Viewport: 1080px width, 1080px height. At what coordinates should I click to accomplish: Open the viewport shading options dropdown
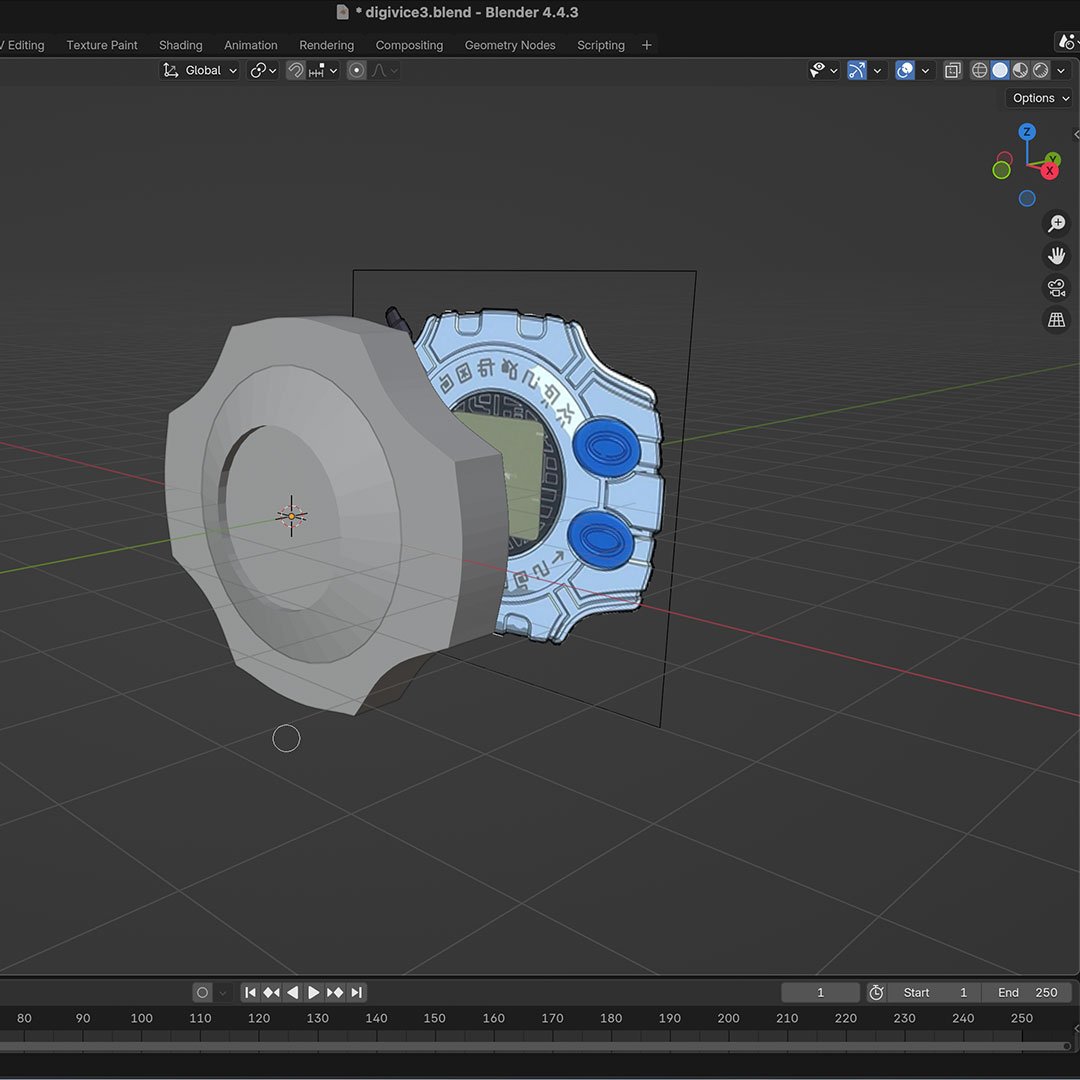click(x=1061, y=70)
